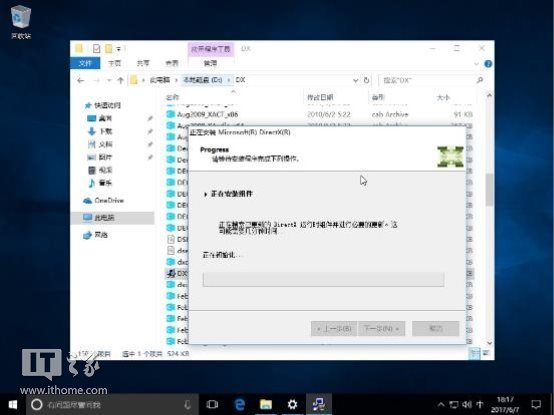
Task: Go up one folder level with up arrow
Action: (x=120, y=81)
